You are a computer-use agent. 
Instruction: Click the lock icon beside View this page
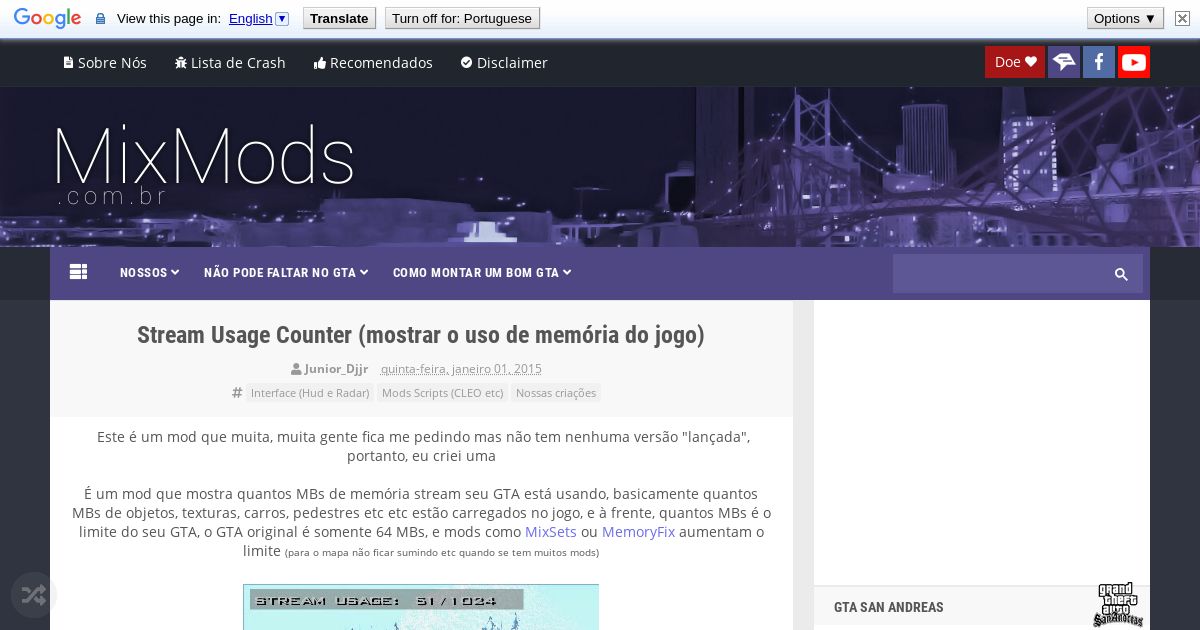(x=100, y=19)
